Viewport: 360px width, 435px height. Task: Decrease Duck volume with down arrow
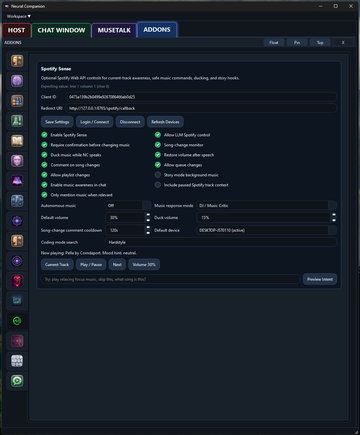point(334,220)
